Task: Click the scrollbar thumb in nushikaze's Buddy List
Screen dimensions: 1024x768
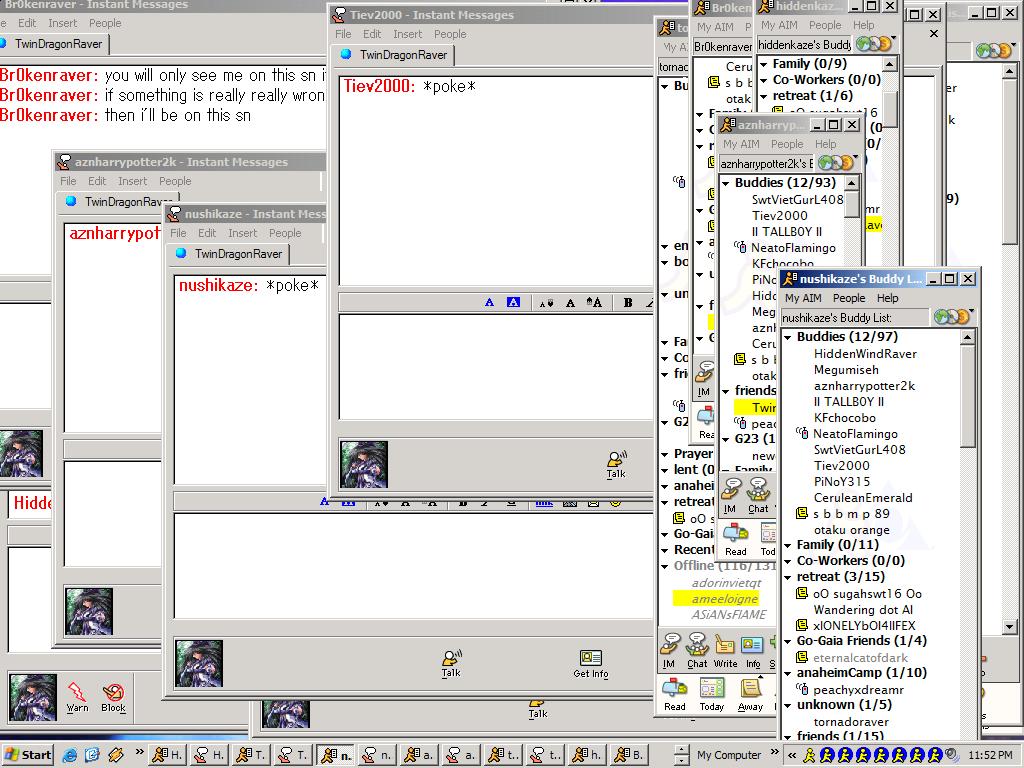Action: [x=968, y=396]
